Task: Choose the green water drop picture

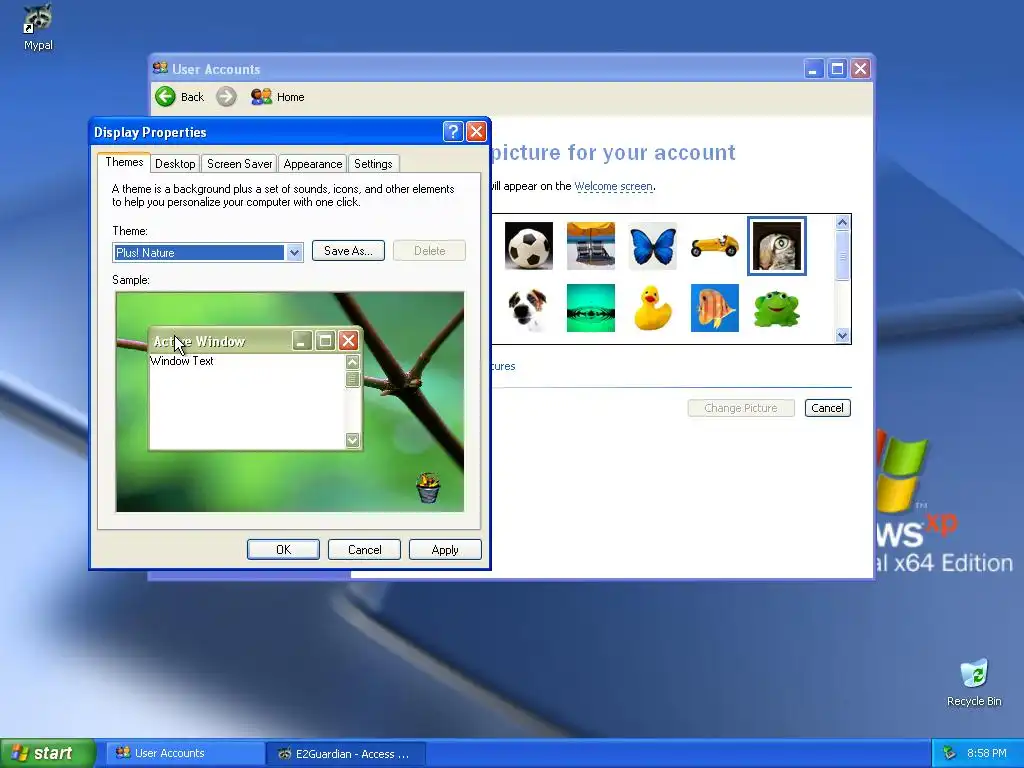Action: (x=590, y=308)
